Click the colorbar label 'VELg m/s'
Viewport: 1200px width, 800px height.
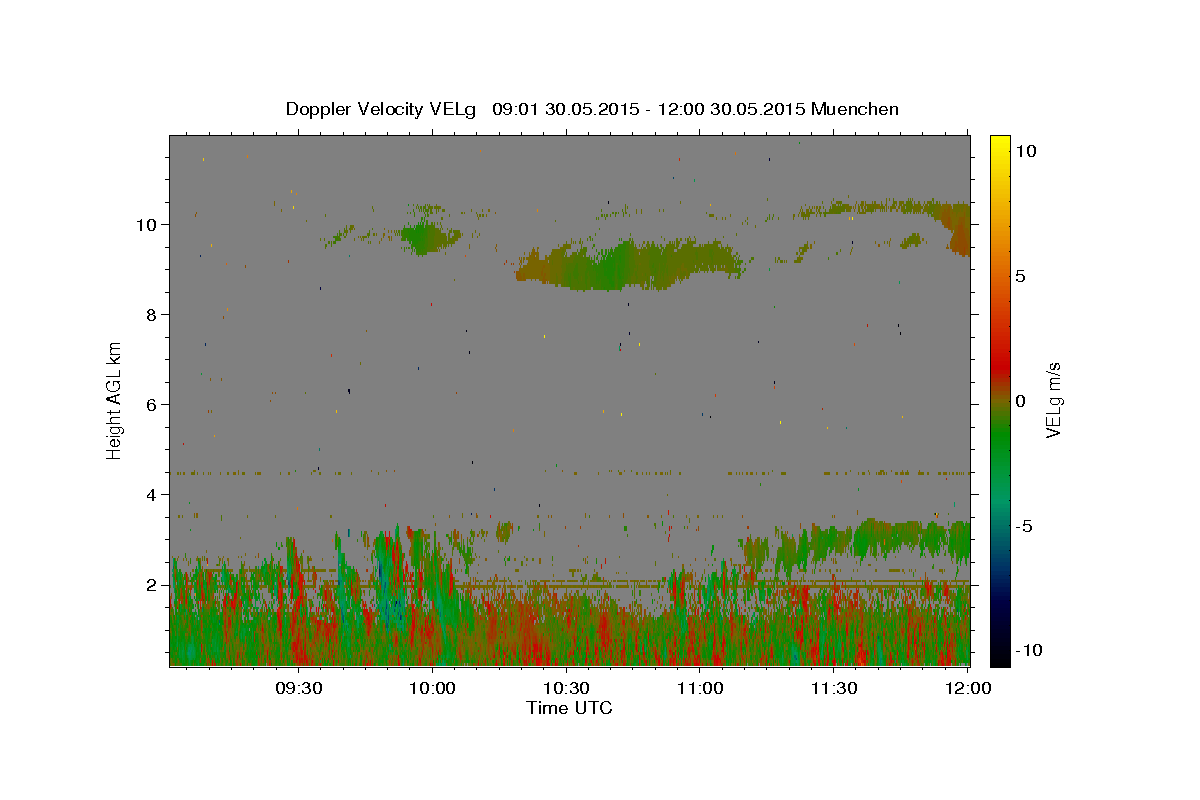(1053, 400)
